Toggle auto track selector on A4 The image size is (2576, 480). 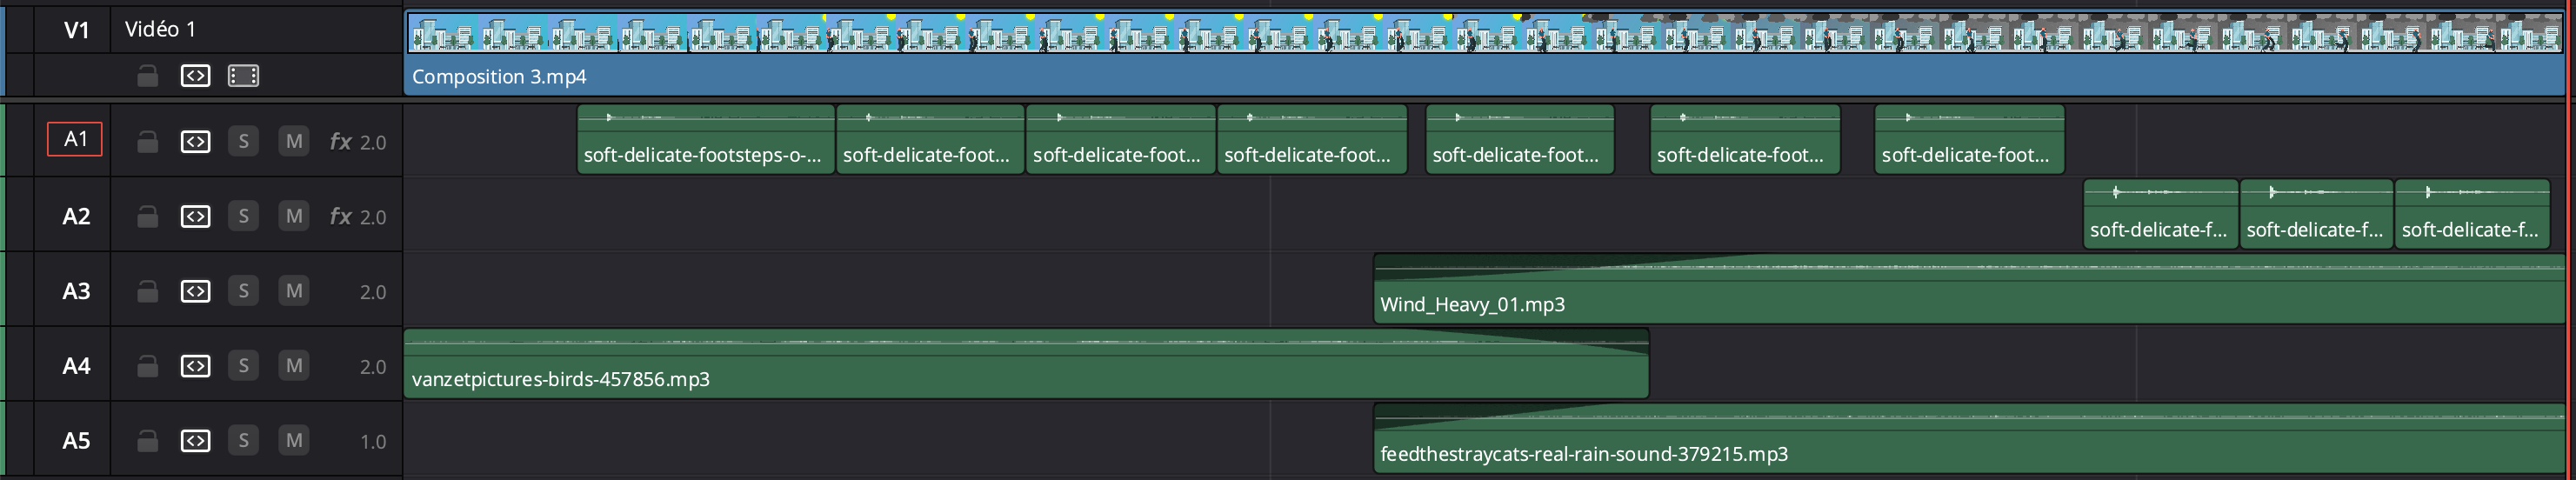[x=195, y=367]
